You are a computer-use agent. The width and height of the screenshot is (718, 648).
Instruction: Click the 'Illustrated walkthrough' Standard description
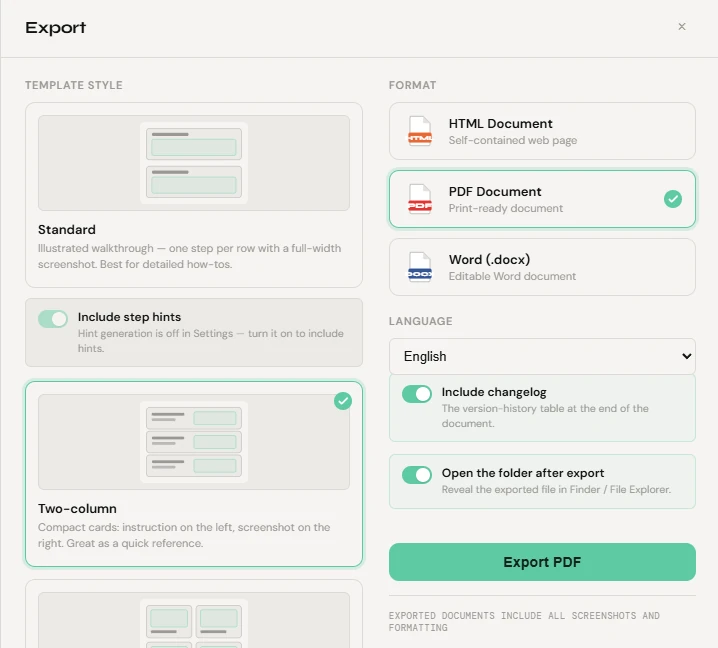pyautogui.click(x=190, y=256)
